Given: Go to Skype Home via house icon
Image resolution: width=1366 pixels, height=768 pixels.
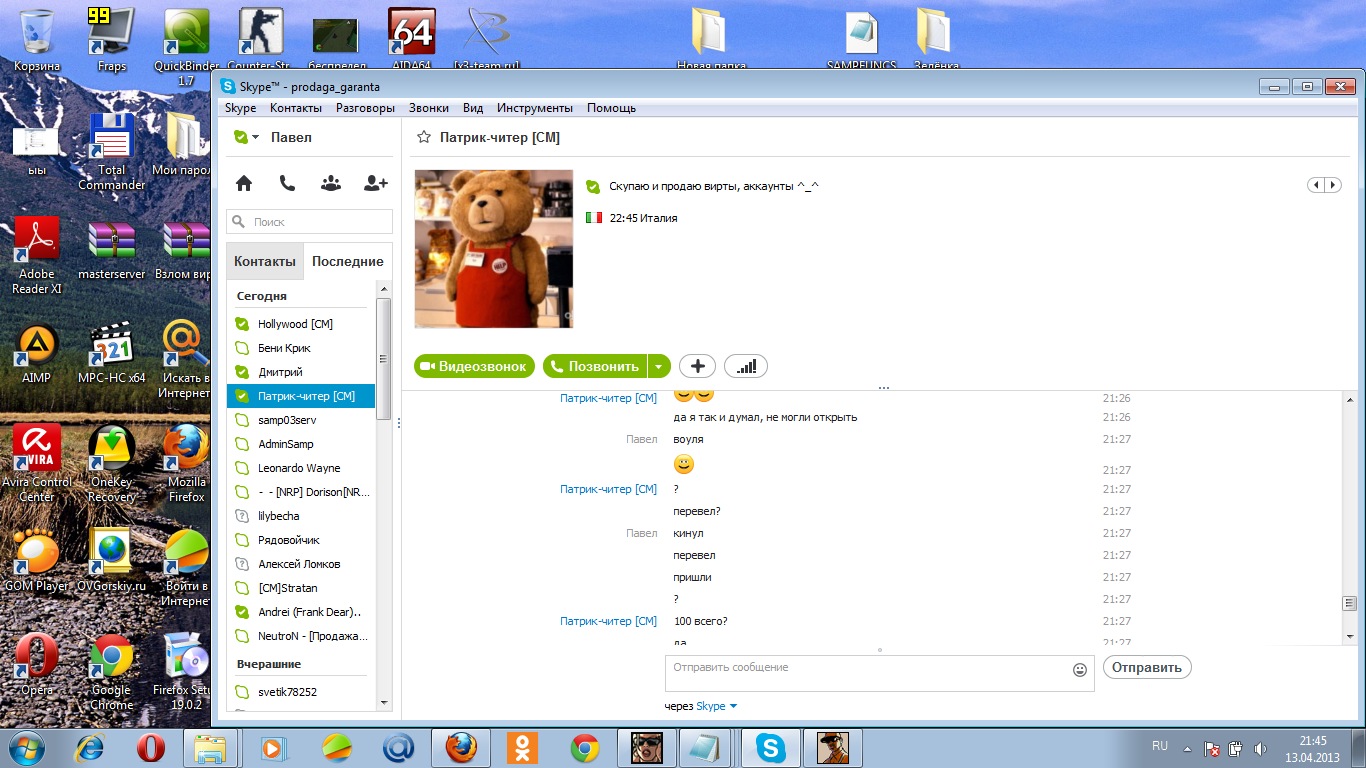Looking at the screenshot, I should 243,183.
